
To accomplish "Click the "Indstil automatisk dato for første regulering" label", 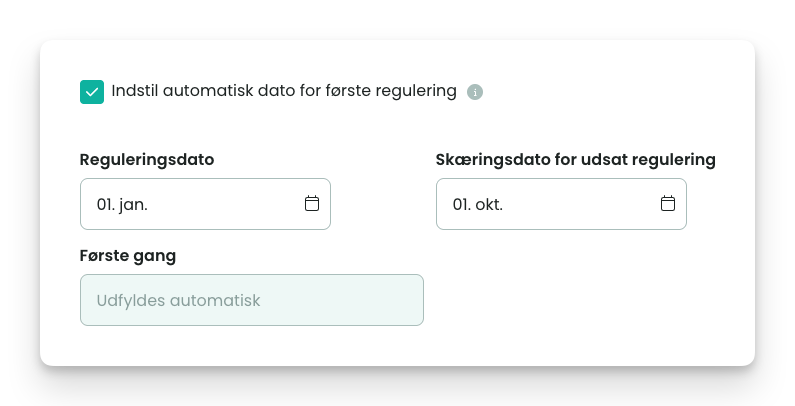I will pos(284,91).
